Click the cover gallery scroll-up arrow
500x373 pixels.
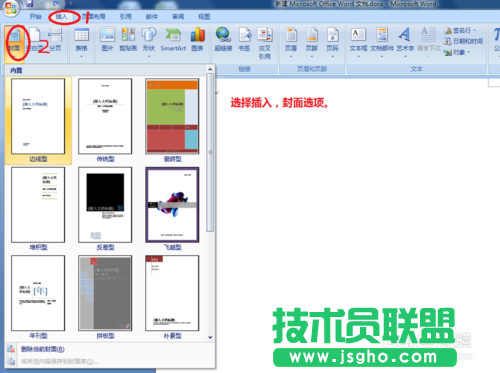click(210, 69)
